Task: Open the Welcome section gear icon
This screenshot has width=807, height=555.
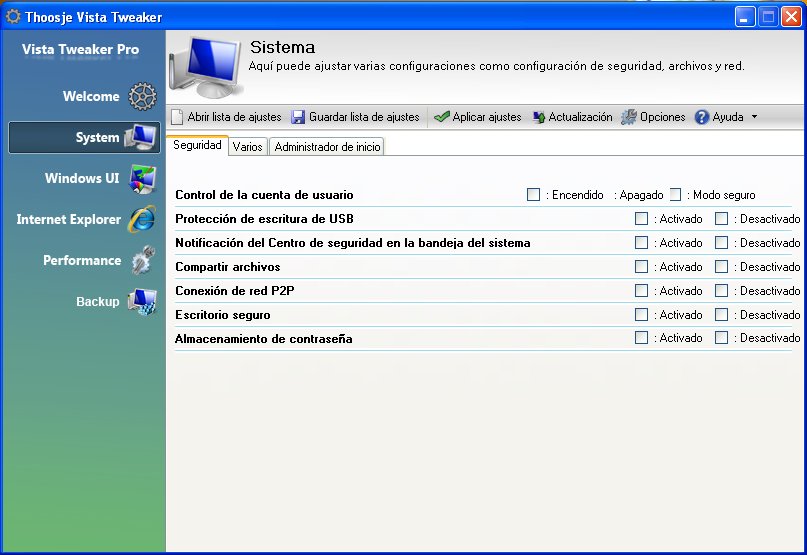Action: pyautogui.click(x=142, y=96)
